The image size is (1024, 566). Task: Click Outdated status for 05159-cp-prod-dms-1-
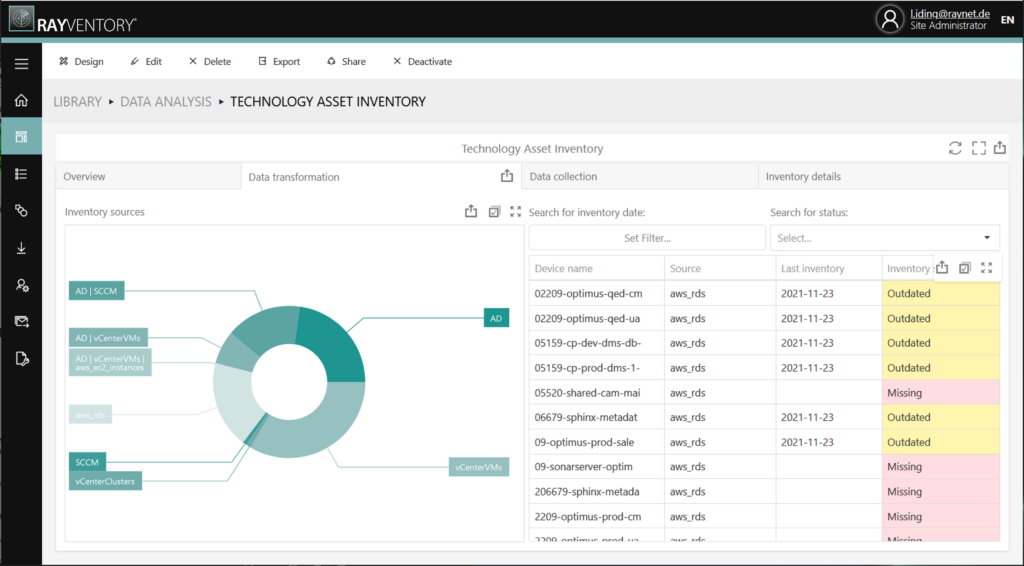point(940,368)
